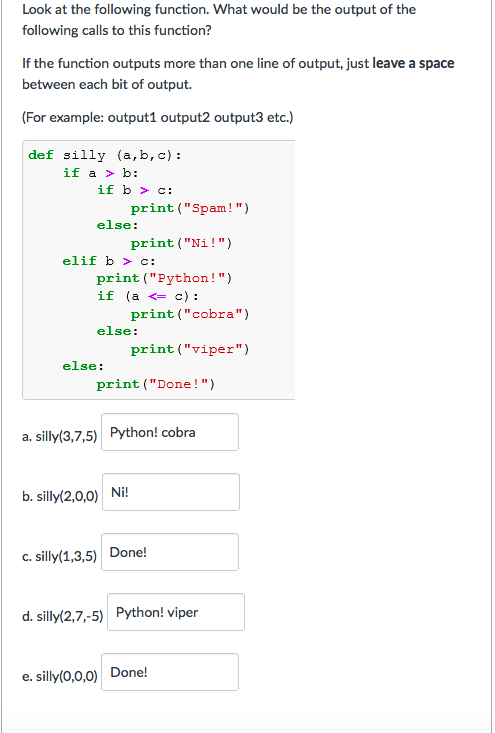
Task: Click the 'if (a <= c):' code line
Action: click(148, 296)
